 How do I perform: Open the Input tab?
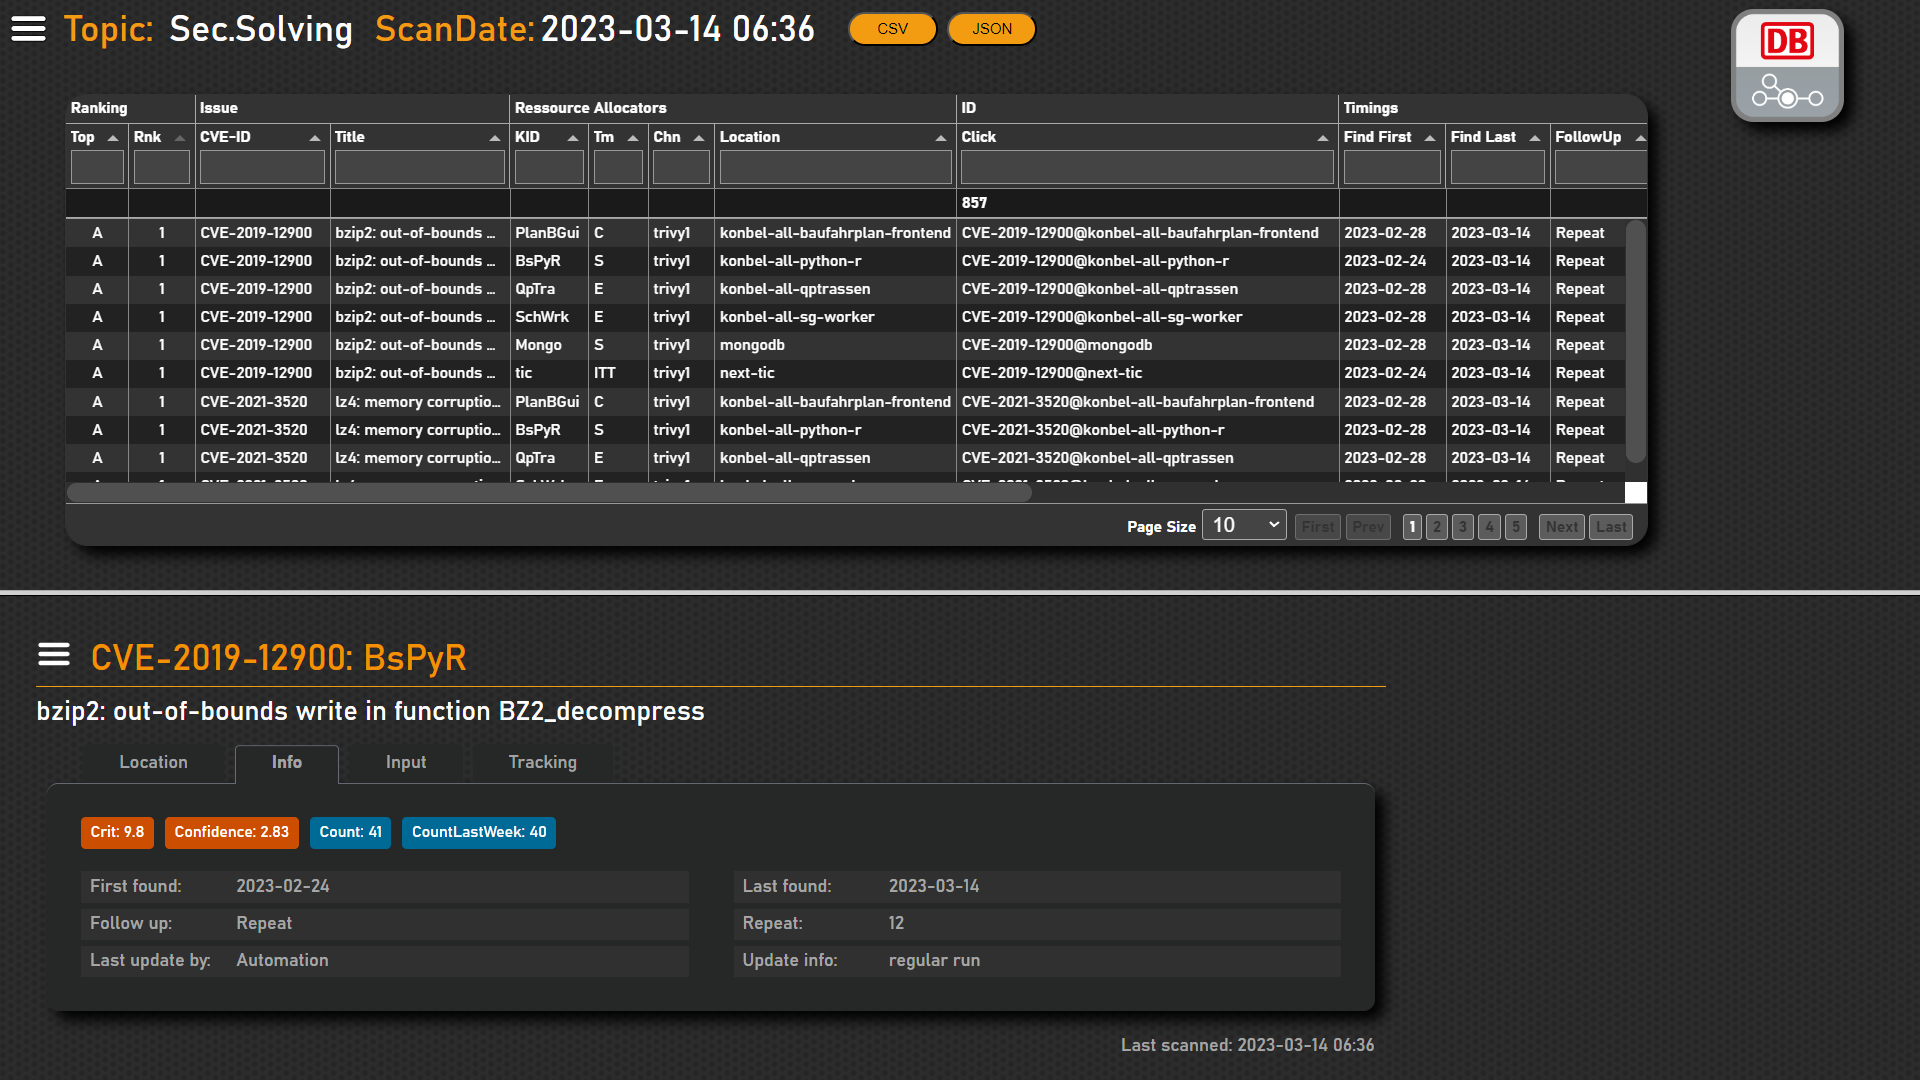(x=406, y=762)
